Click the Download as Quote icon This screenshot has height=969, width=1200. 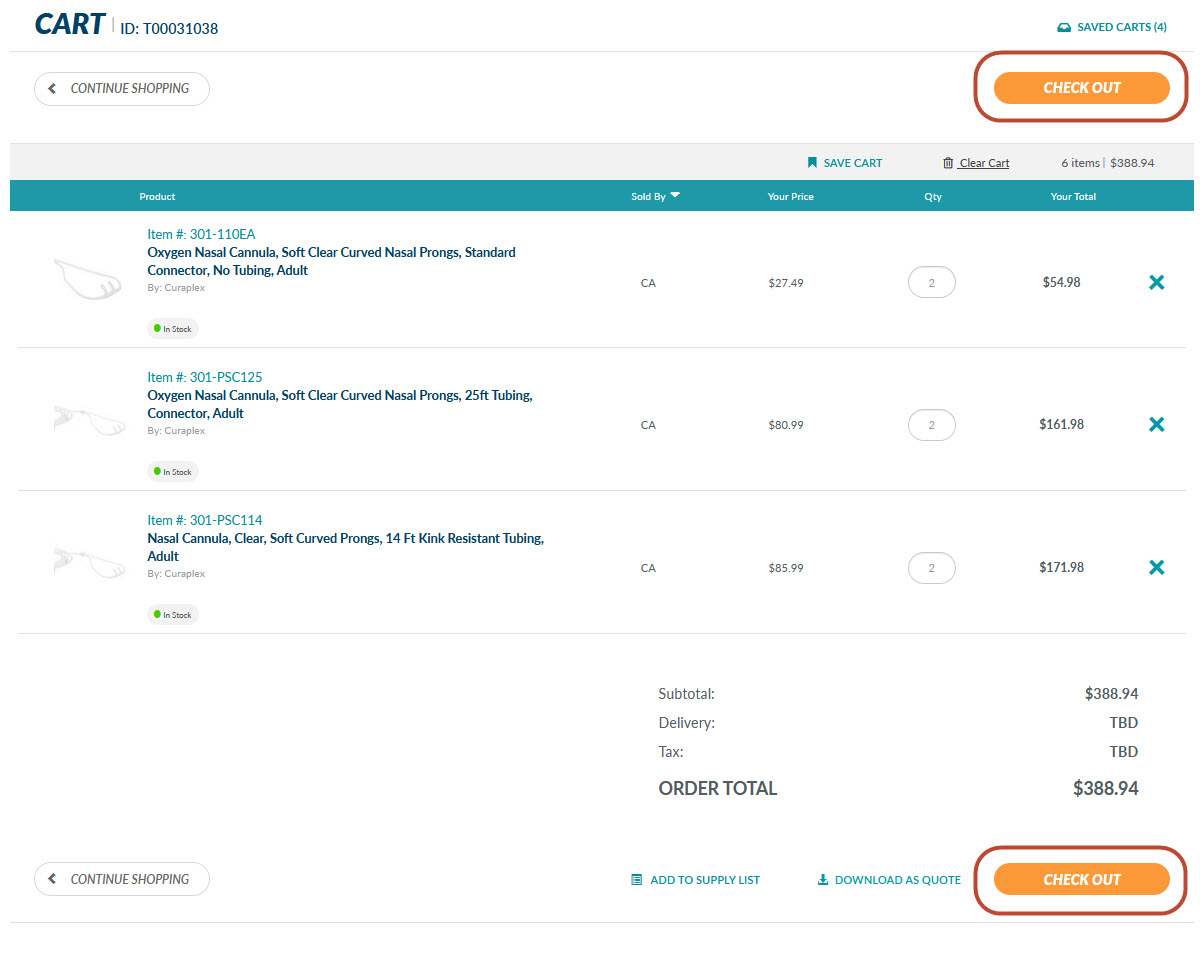[x=823, y=880]
